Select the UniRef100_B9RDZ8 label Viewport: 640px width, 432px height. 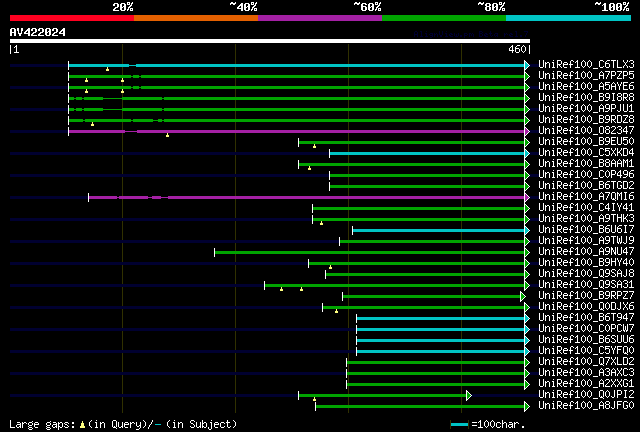click(x=586, y=120)
